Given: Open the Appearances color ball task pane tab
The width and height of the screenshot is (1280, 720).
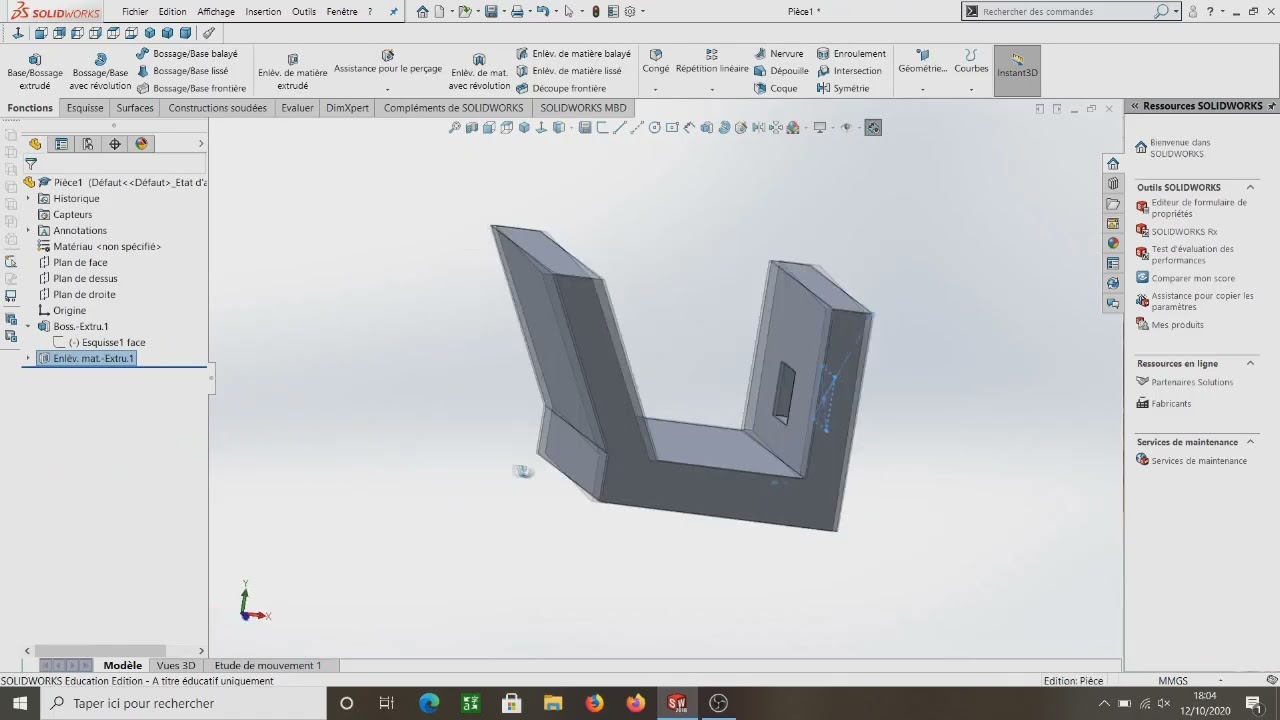Looking at the screenshot, I should coord(1113,243).
